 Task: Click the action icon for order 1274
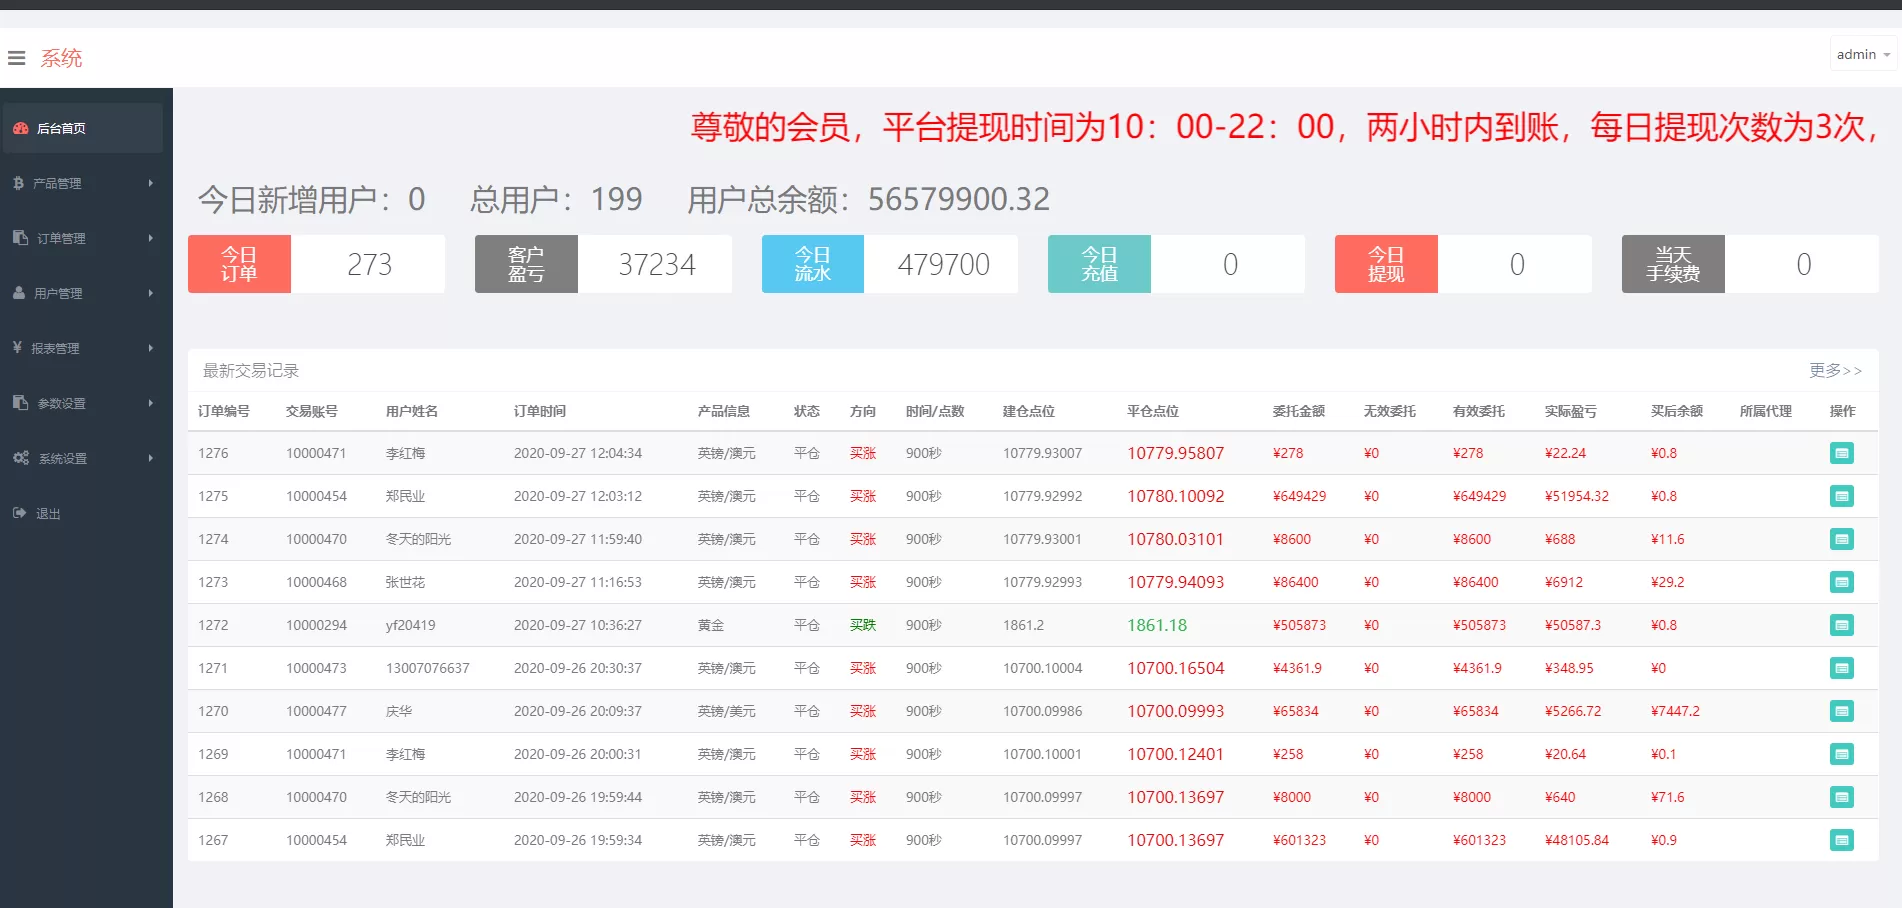(1841, 539)
